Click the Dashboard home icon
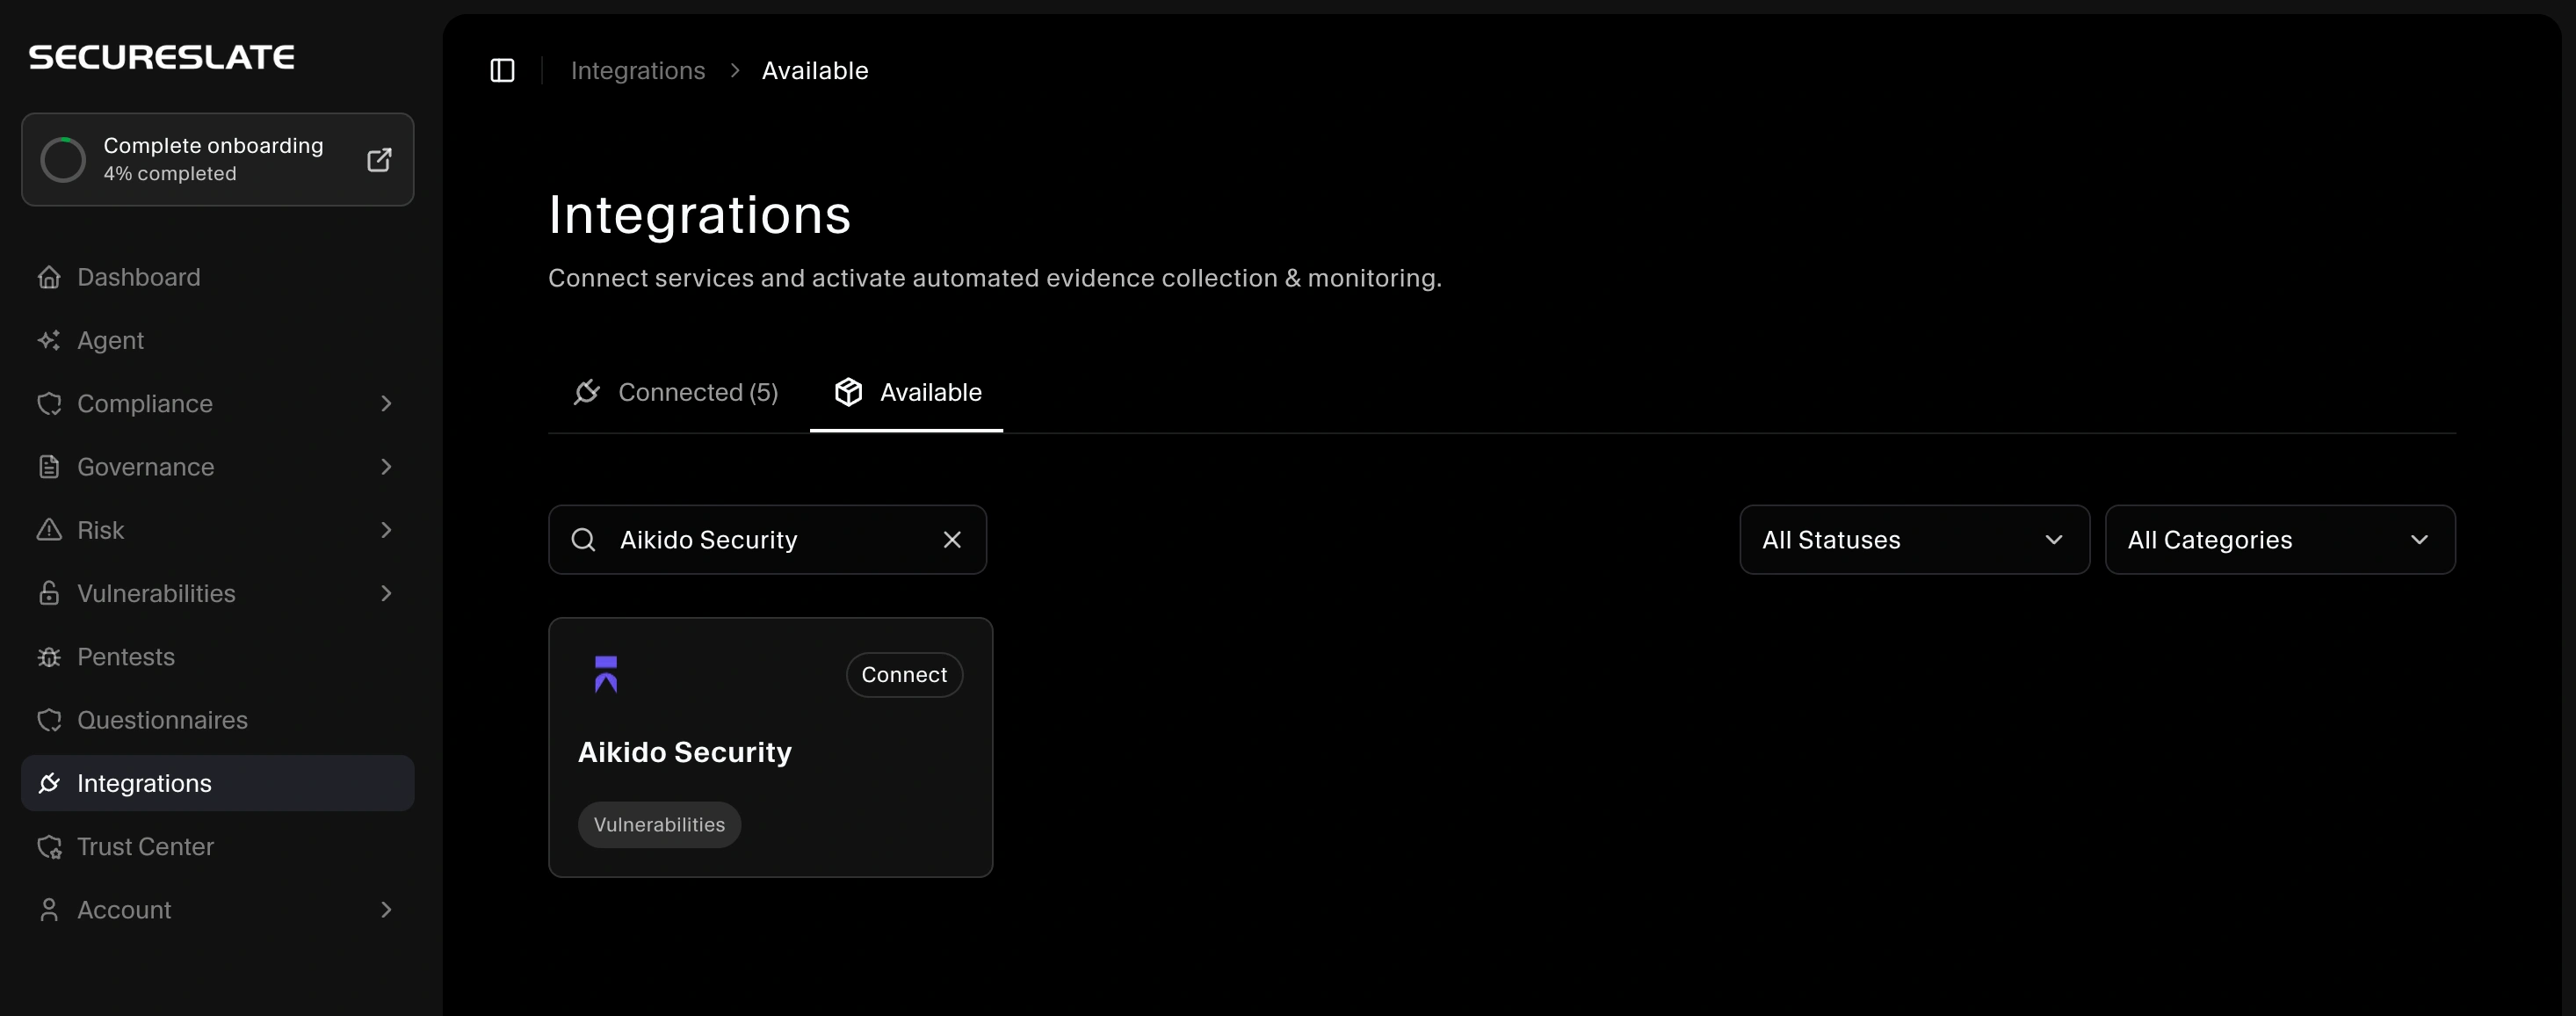Image resolution: width=2576 pixels, height=1016 pixels. coord(49,277)
